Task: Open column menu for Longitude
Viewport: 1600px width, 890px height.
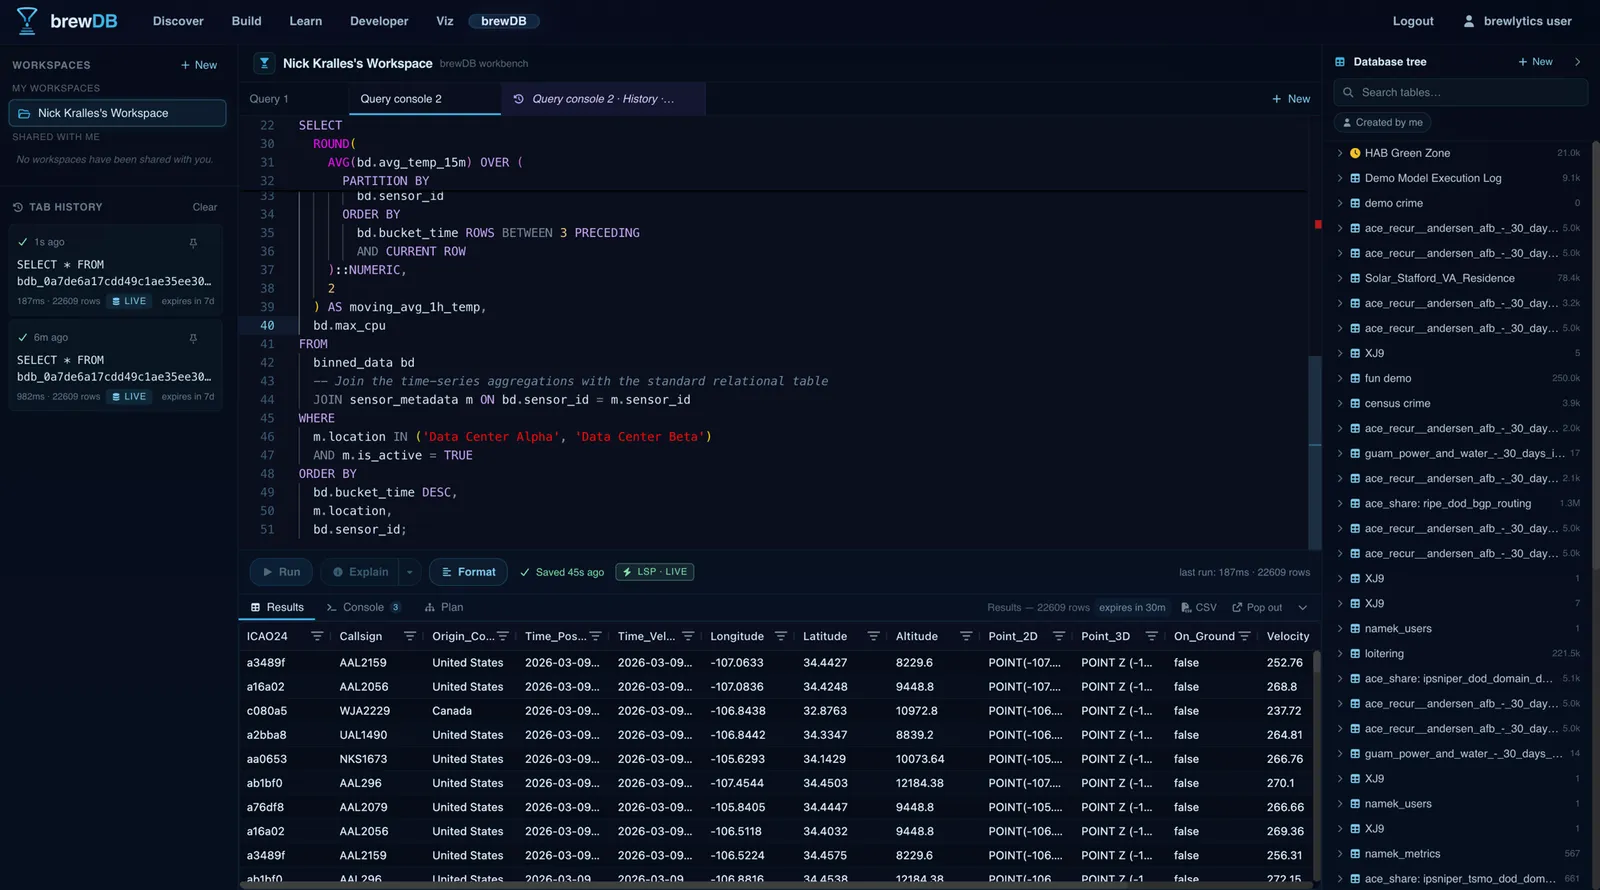Action: click(781, 636)
